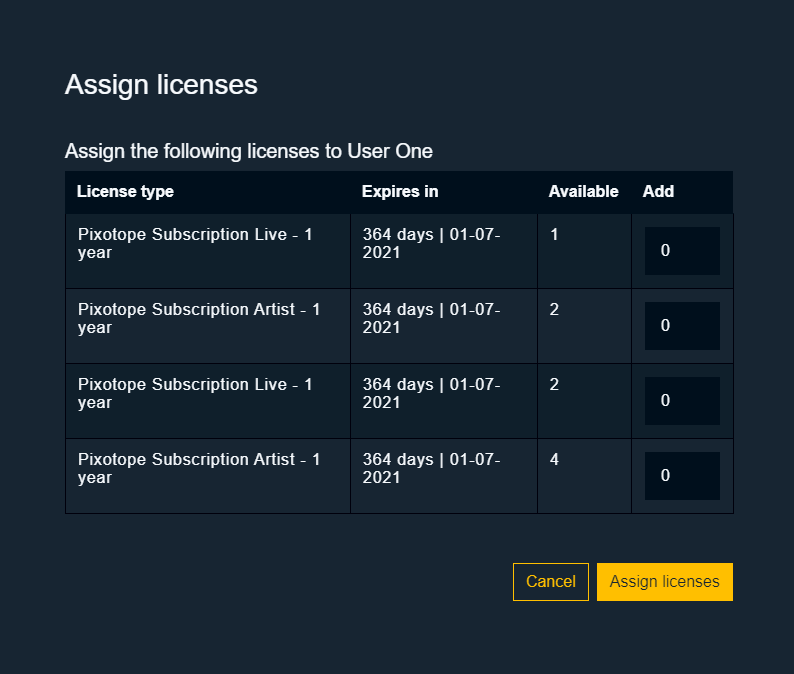The height and width of the screenshot is (674, 794).
Task: Select second Pixotope Subscription Live row name
Action: (x=195, y=393)
